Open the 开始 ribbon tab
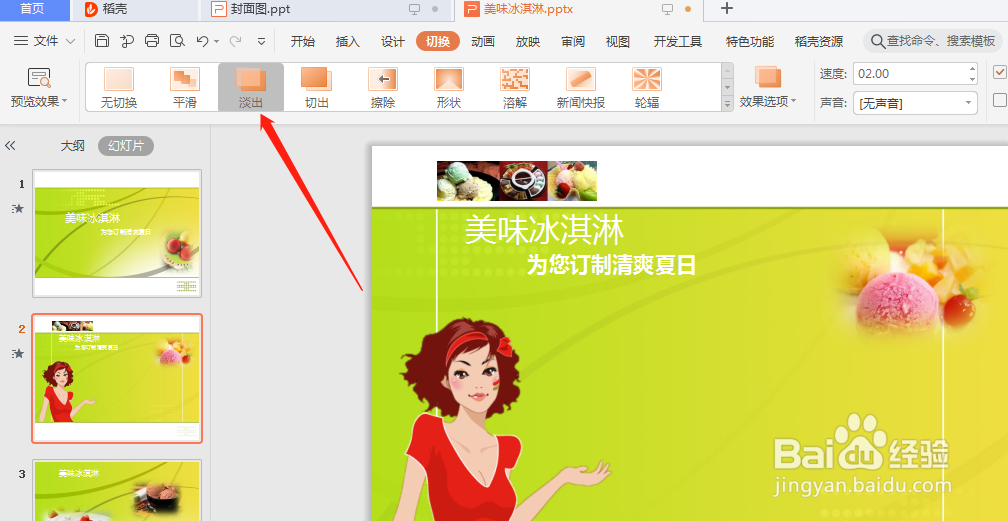This screenshot has width=1008, height=521. [303, 41]
